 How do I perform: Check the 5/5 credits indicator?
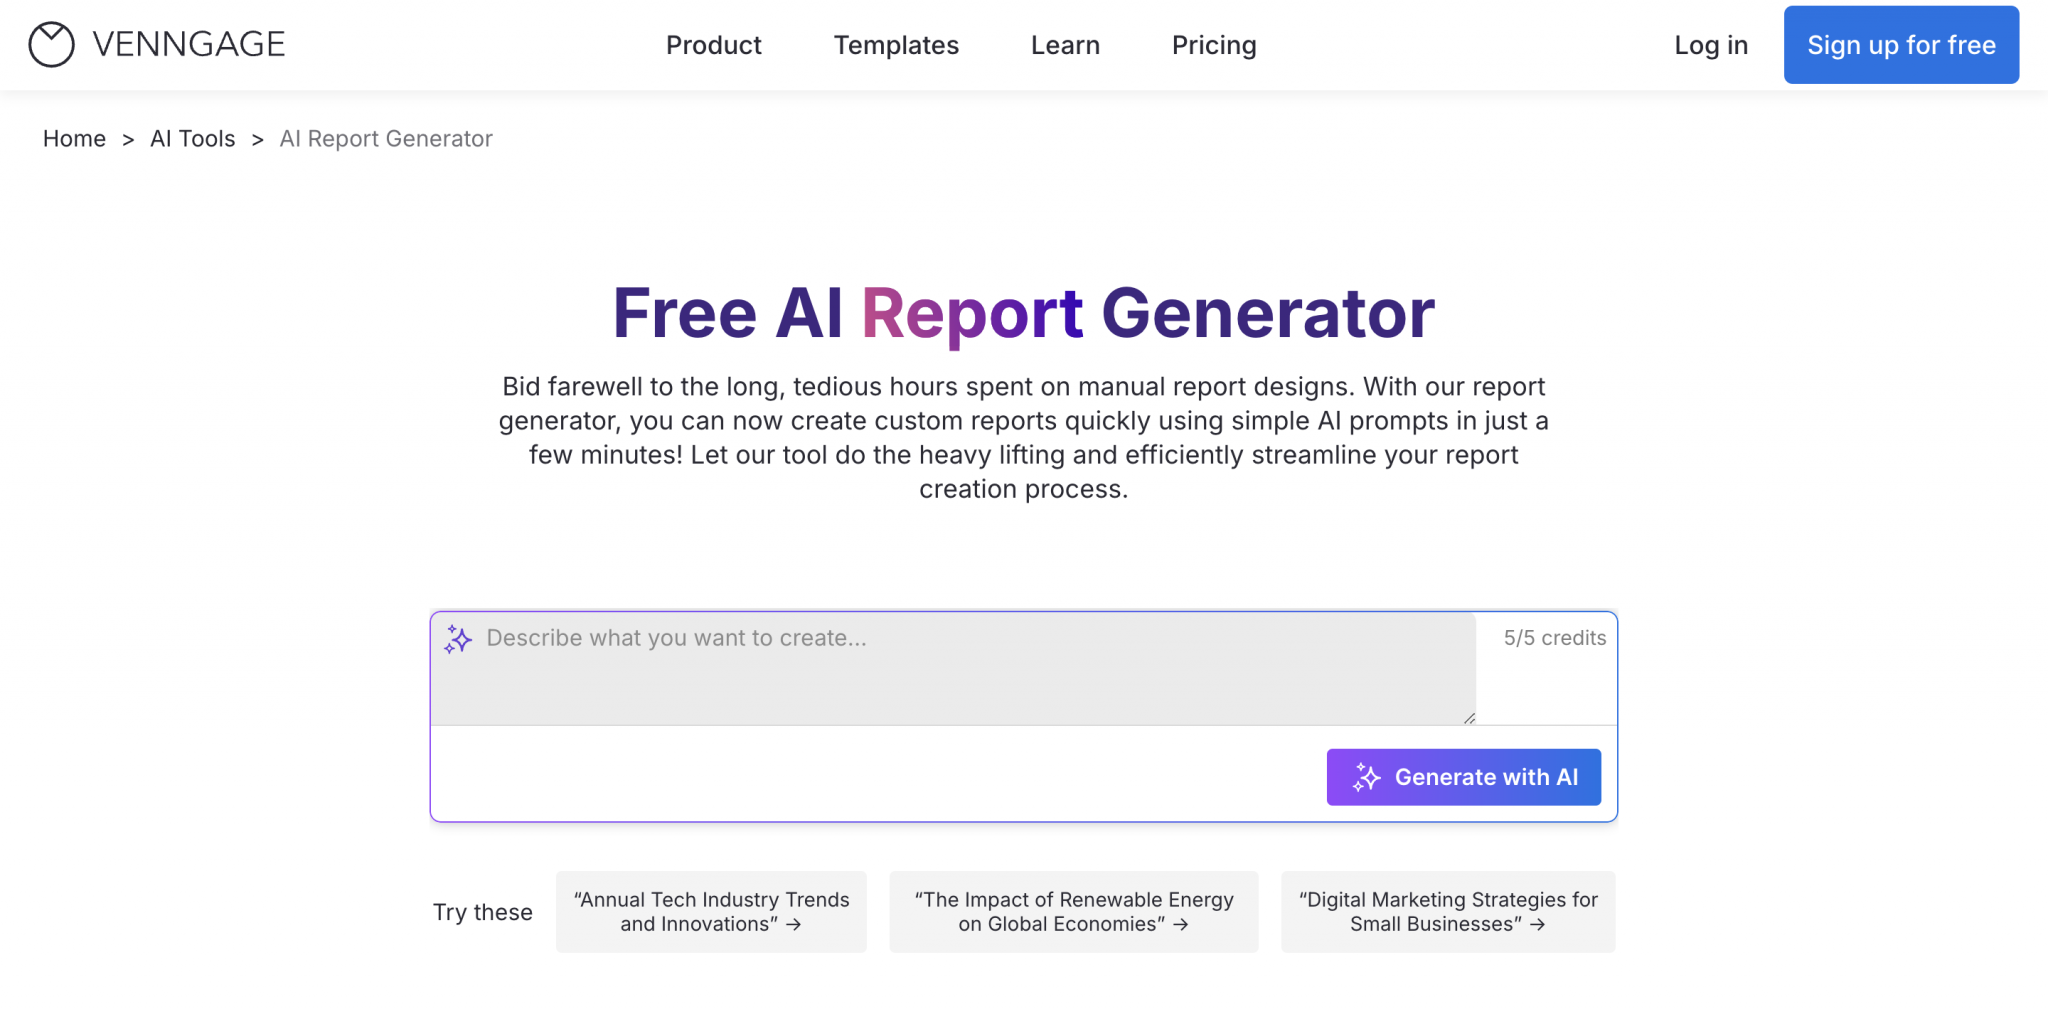(x=1553, y=637)
